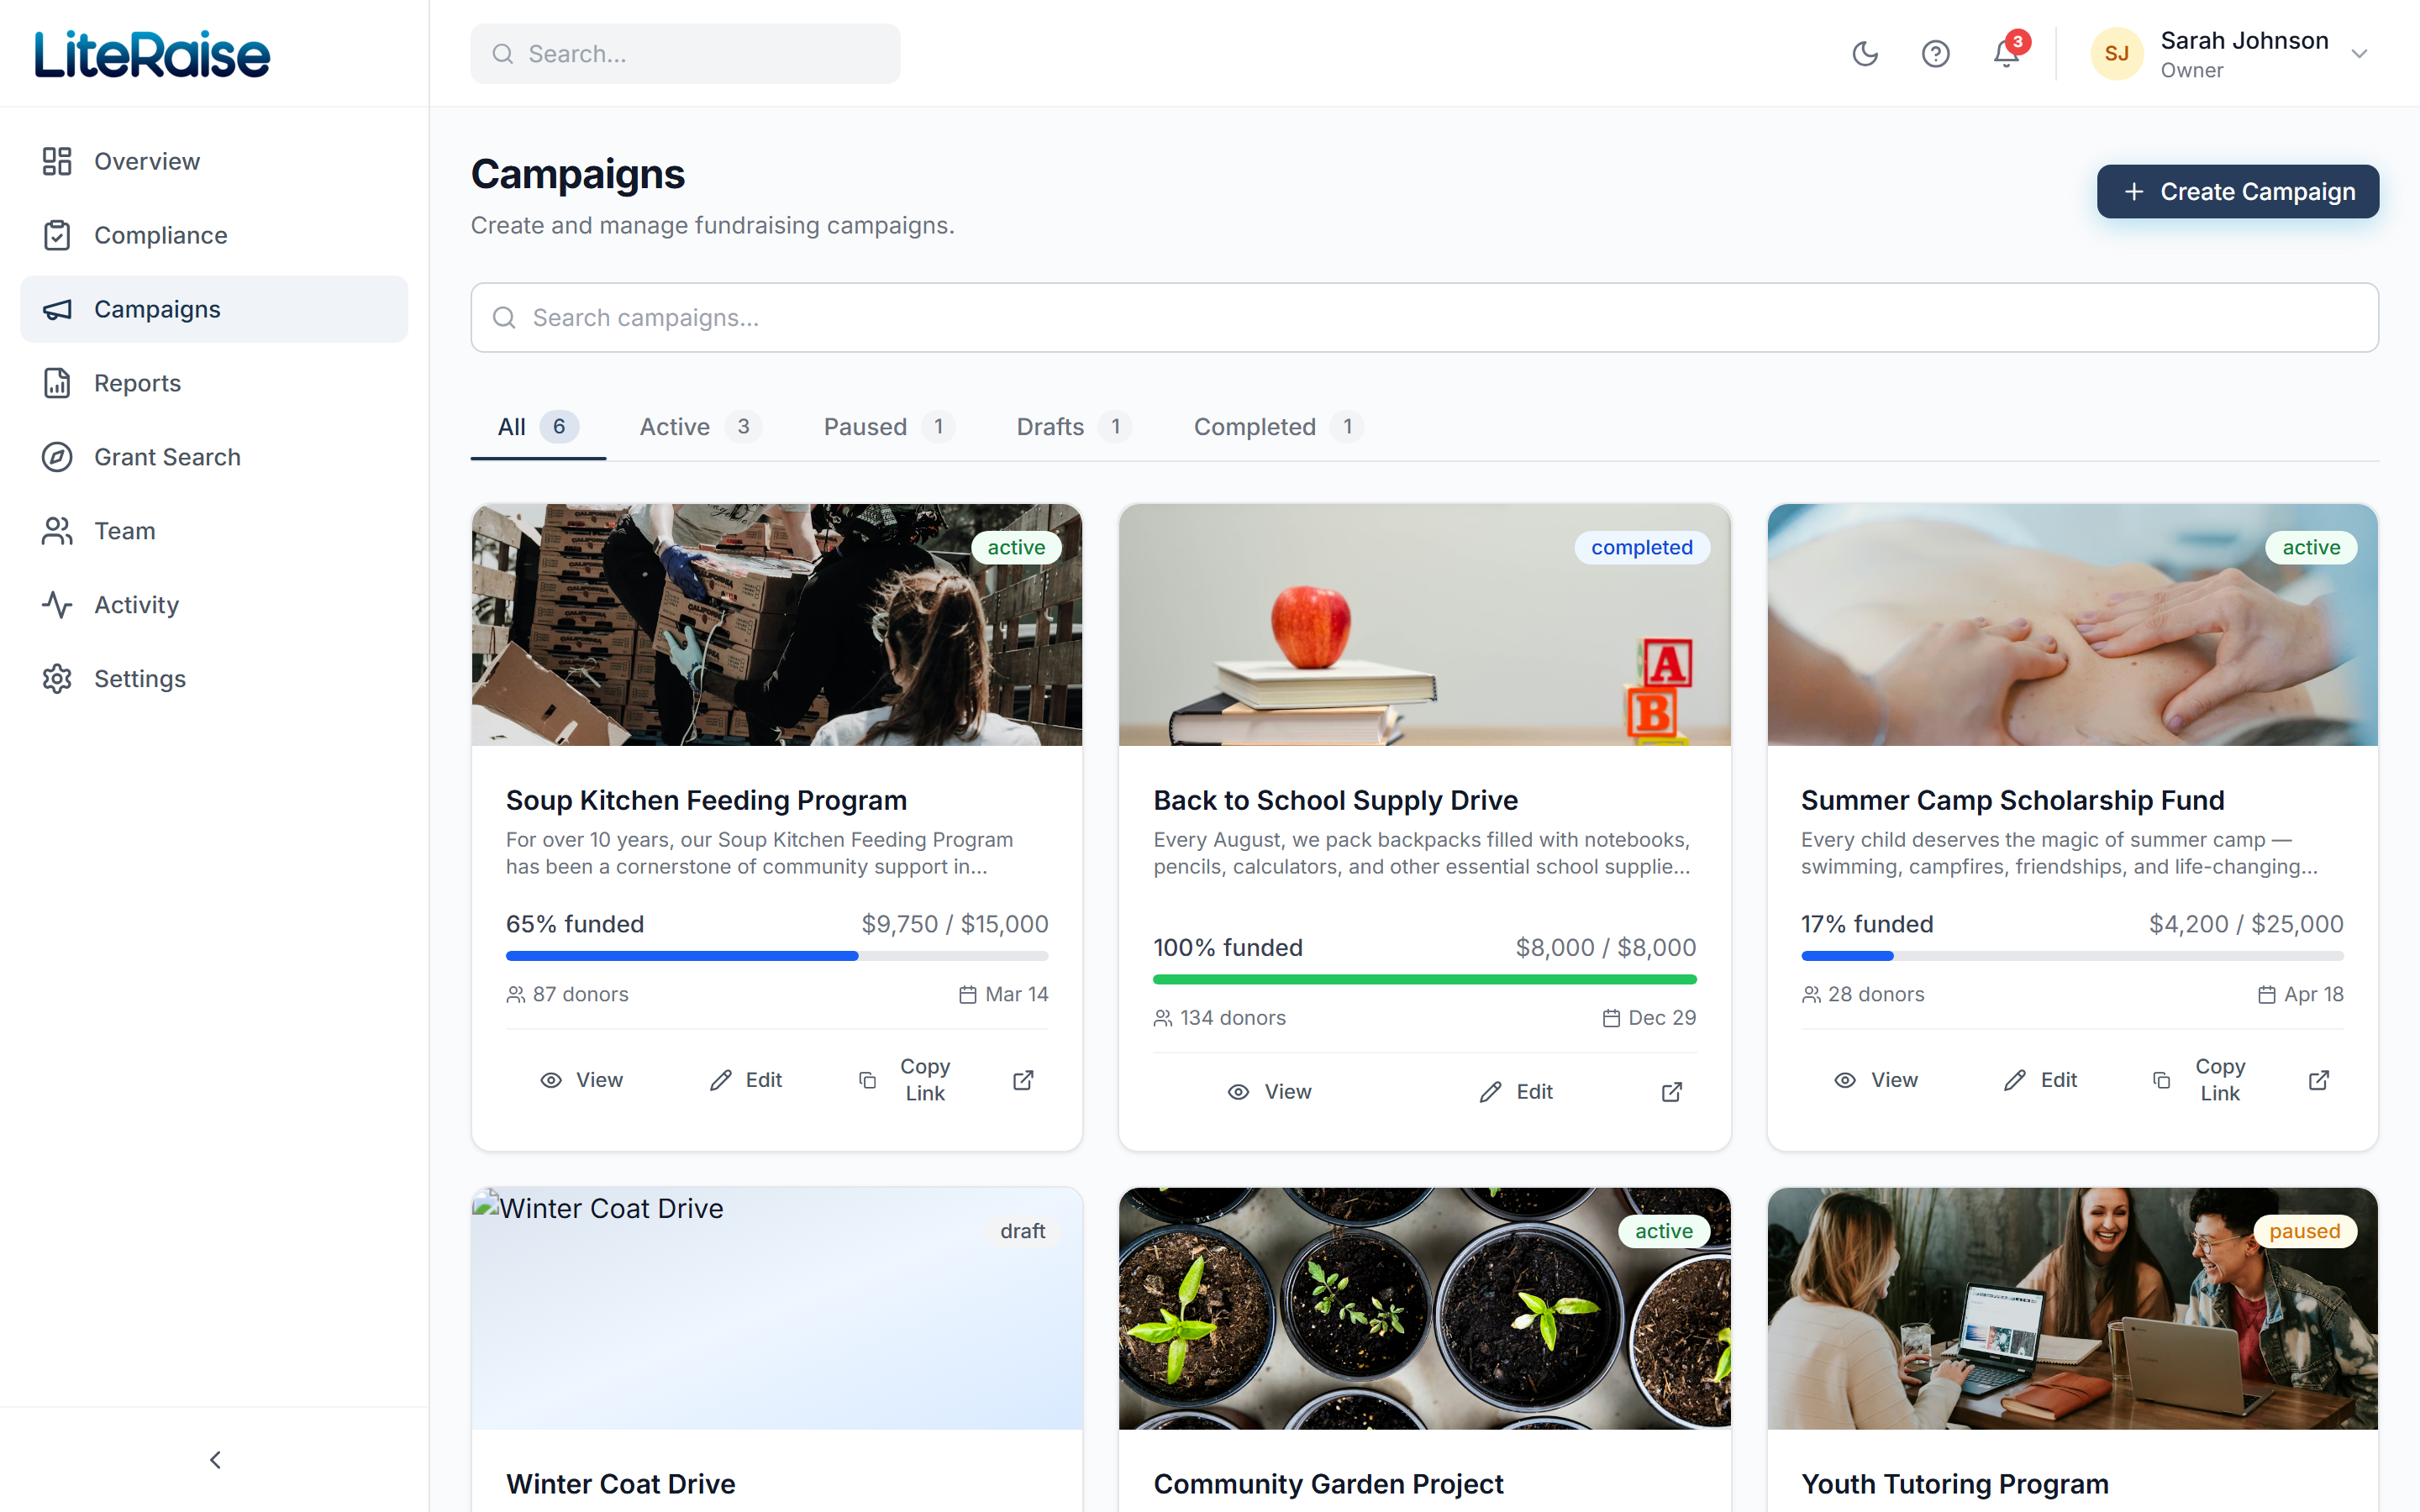Click the Apr 18 date

[2300, 994]
